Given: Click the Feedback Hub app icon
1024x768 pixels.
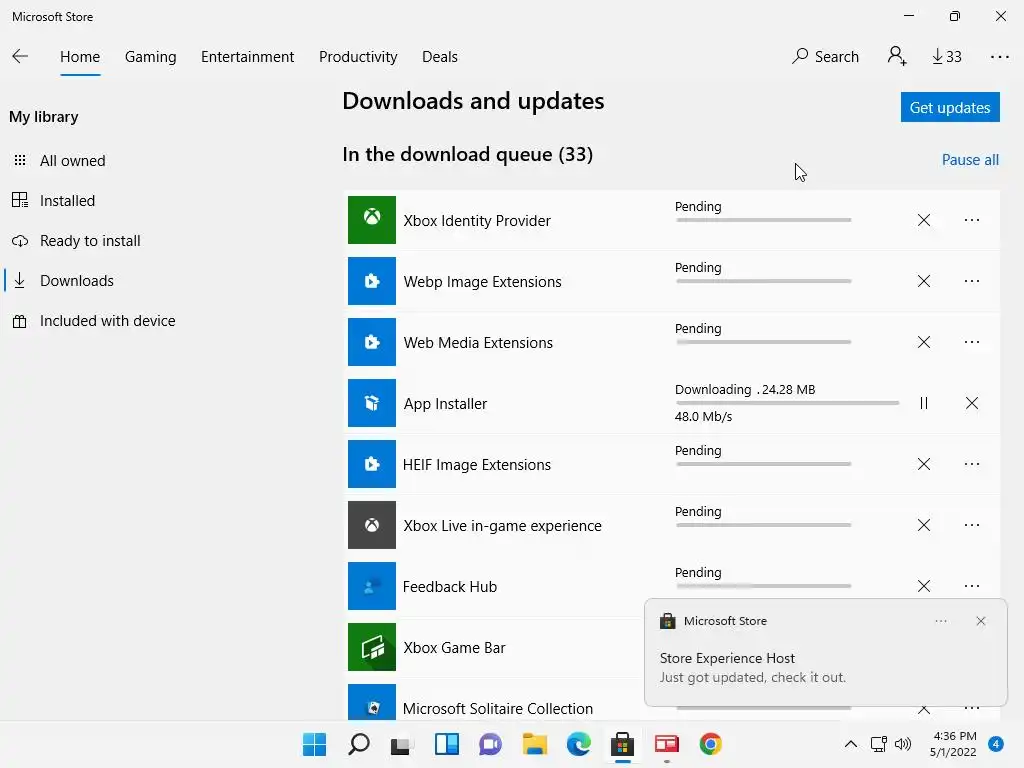Looking at the screenshot, I should (x=372, y=586).
